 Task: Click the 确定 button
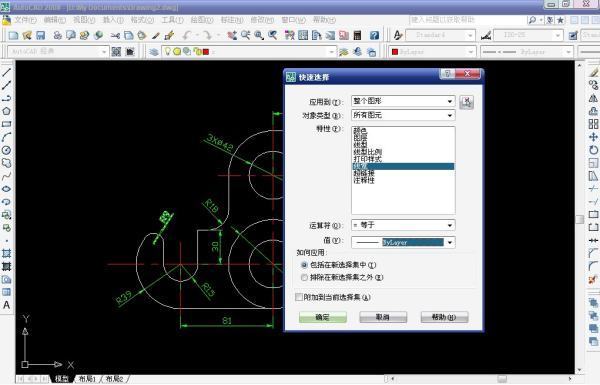tap(323, 317)
